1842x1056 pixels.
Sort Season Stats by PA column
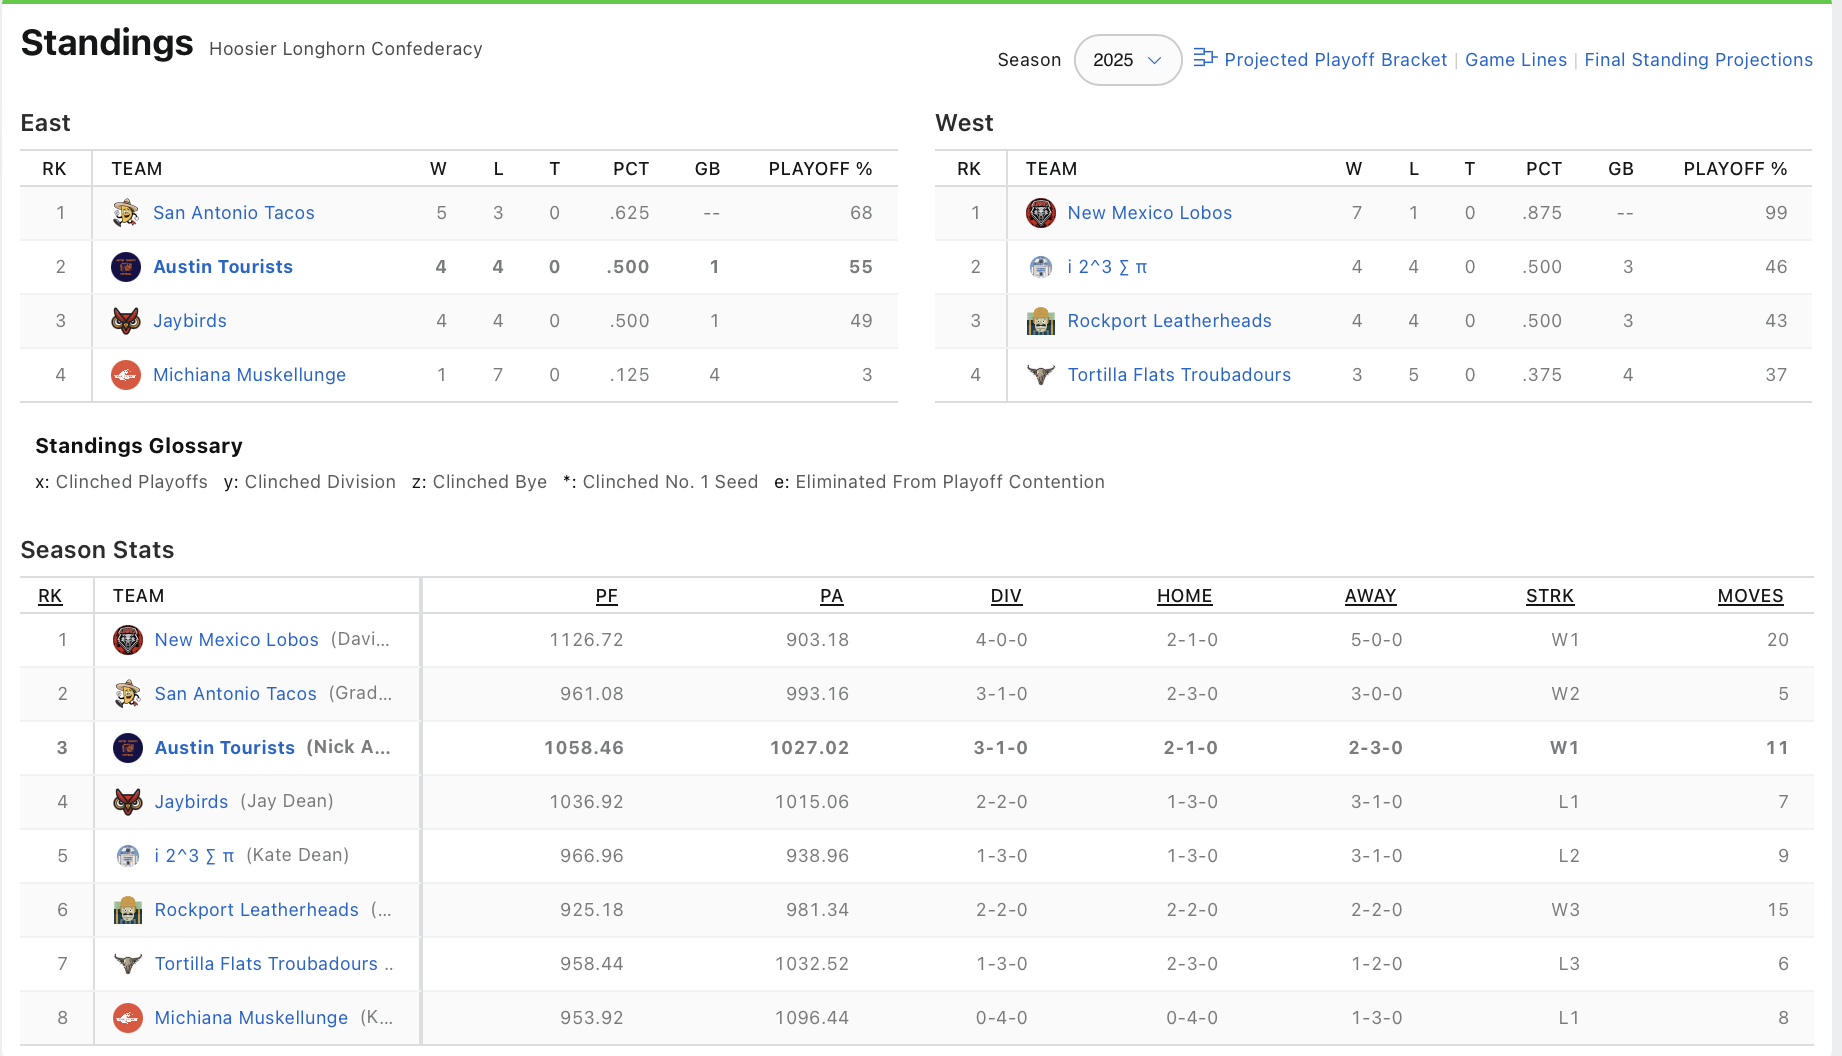[831, 596]
